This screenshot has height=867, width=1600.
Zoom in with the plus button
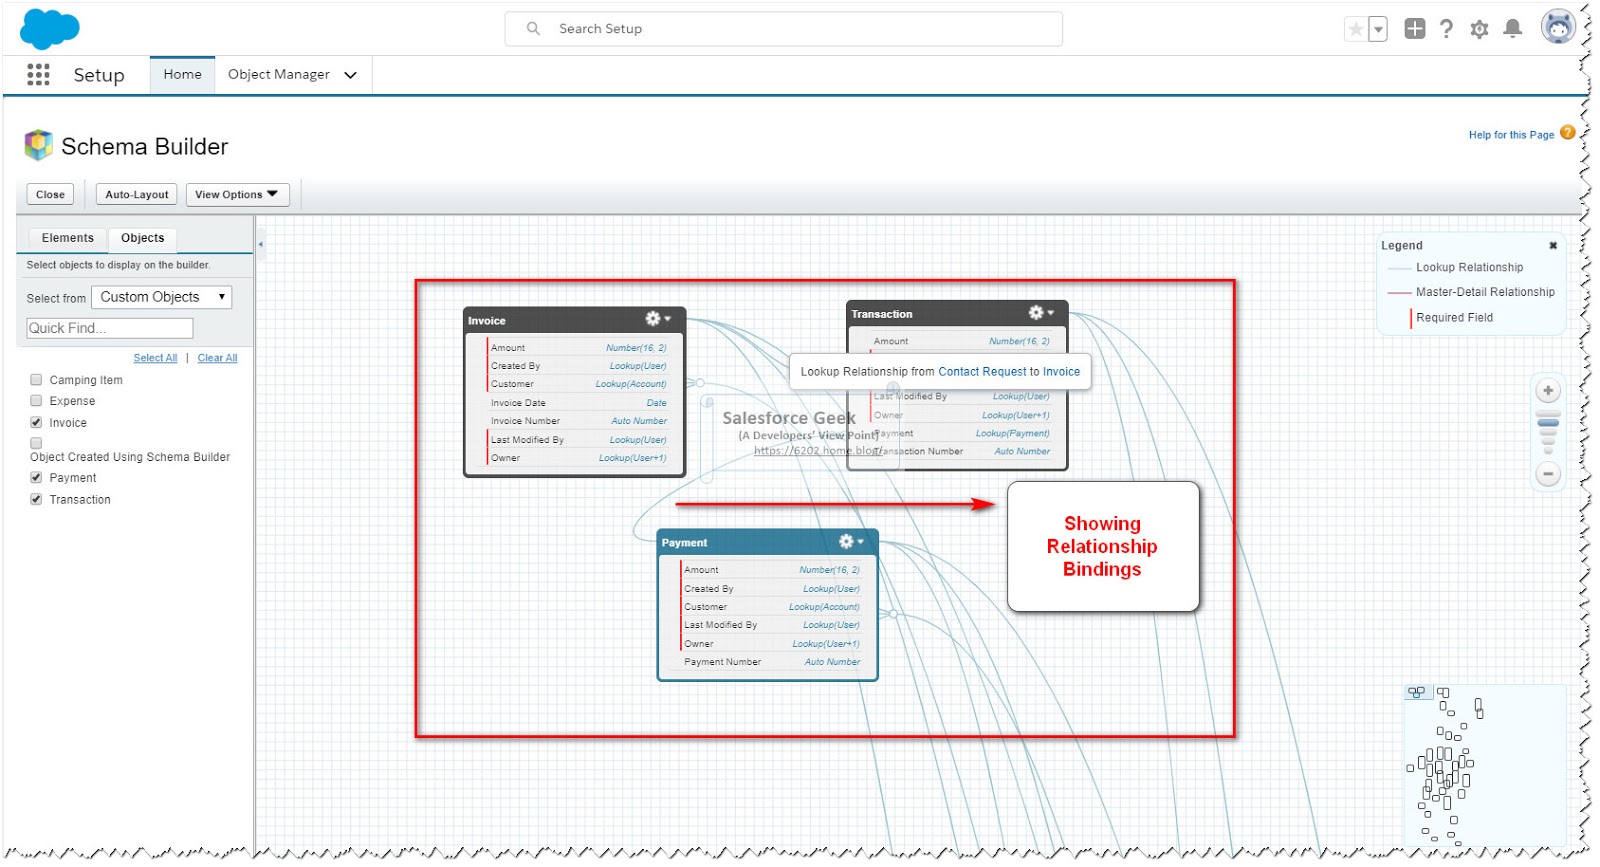1548,391
